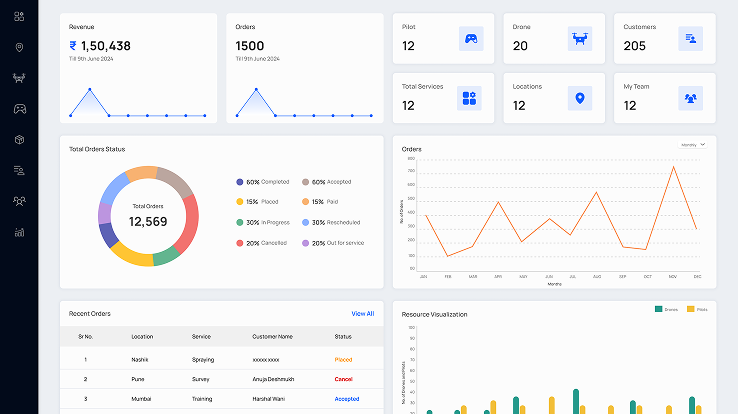This screenshot has width=738, height=414.
Task: Open the customer list icon in sidebar
Action: pyautogui.click(x=19, y=170)
